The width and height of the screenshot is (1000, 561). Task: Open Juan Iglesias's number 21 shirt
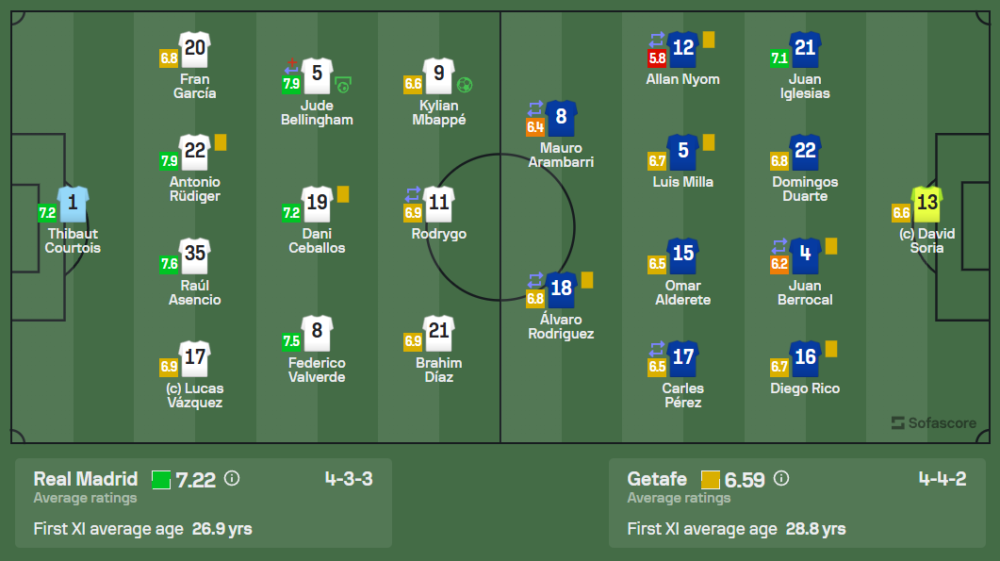[805, 49]
